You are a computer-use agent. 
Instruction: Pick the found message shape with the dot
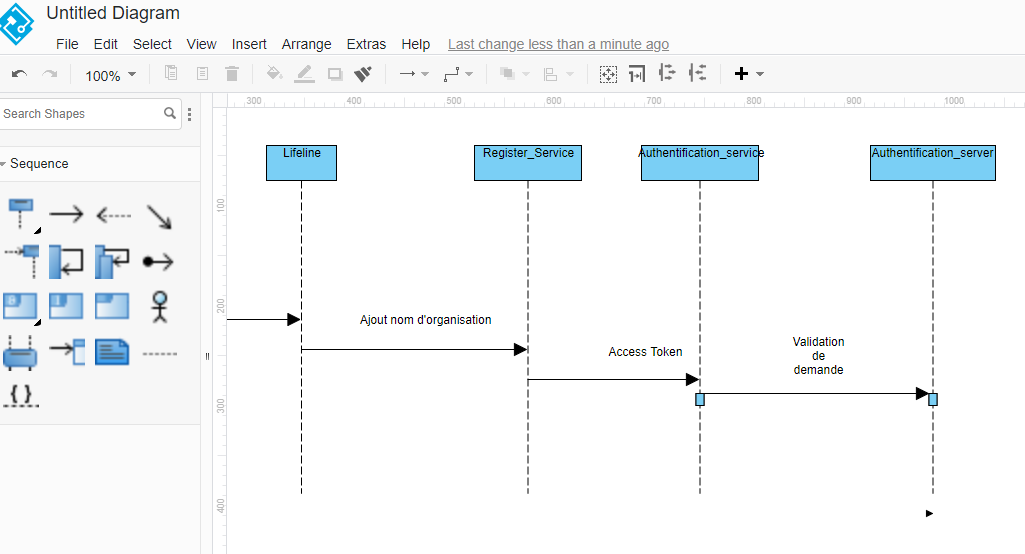point(158,262)
